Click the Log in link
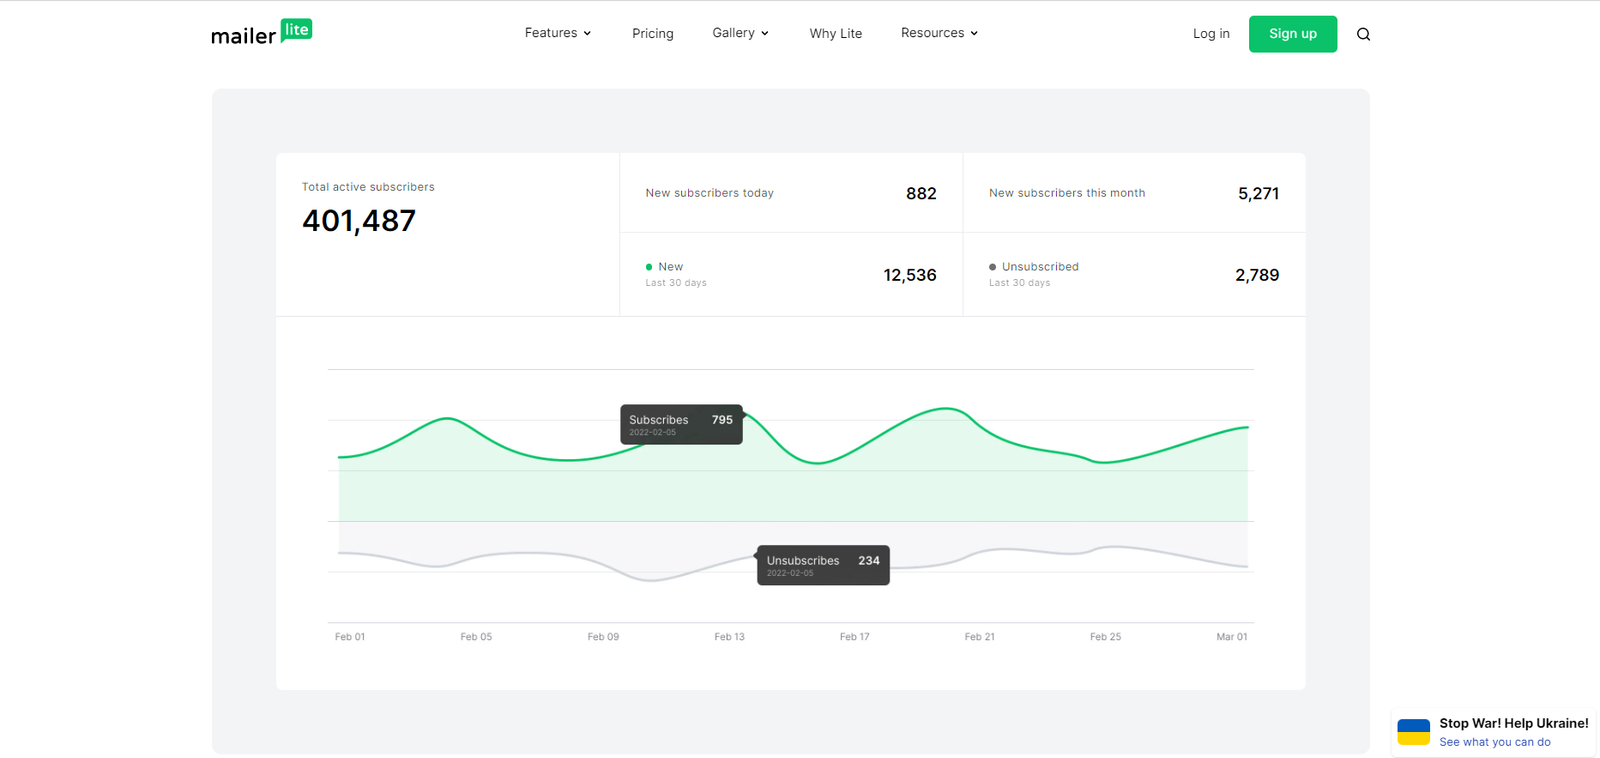This screenshot has width=1600, height=758. pyautogui.click(x=1211, y=34)
